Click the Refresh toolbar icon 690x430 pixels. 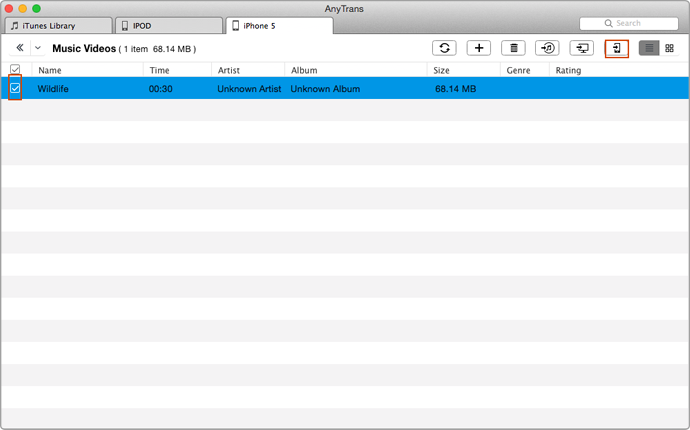pos(444,48)
